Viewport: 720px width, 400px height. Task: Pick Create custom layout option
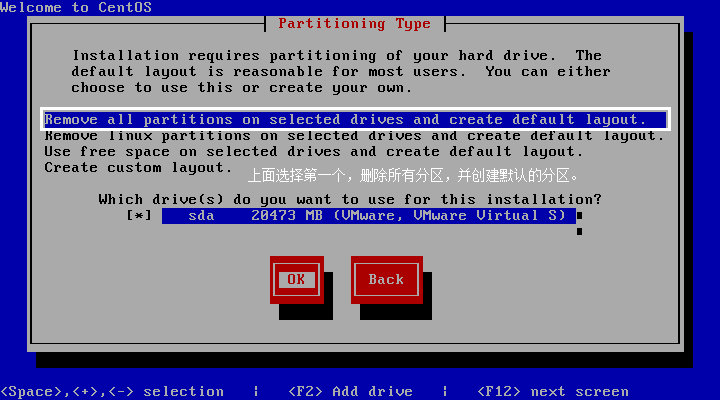(138, 168)
